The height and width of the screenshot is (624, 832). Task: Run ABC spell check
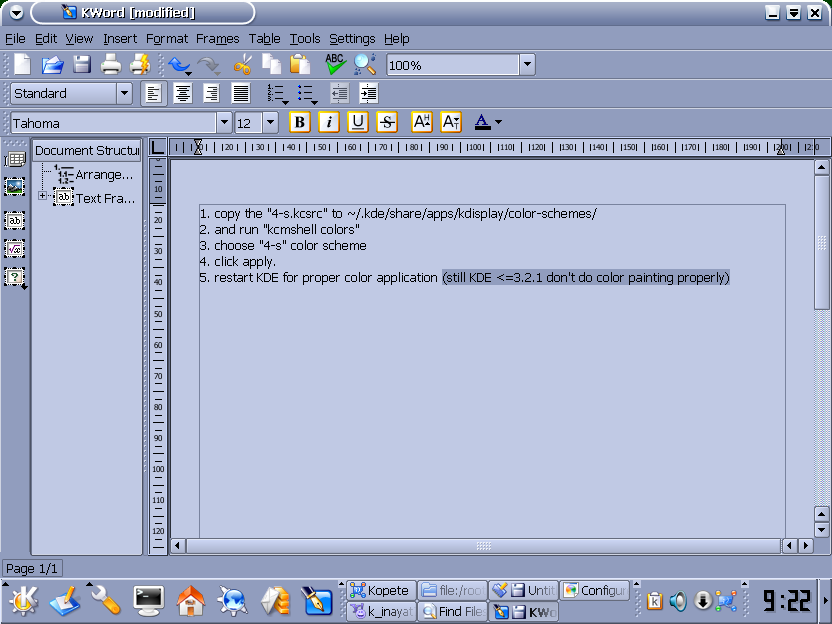point(335,64)
